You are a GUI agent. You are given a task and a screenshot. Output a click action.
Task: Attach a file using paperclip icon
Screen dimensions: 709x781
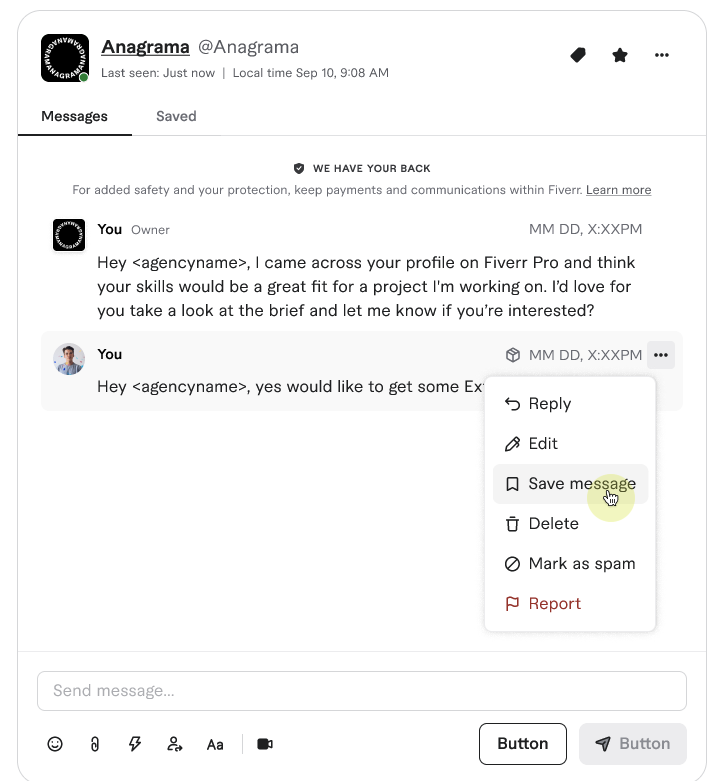pyautogui.click(x=95, y=744)
